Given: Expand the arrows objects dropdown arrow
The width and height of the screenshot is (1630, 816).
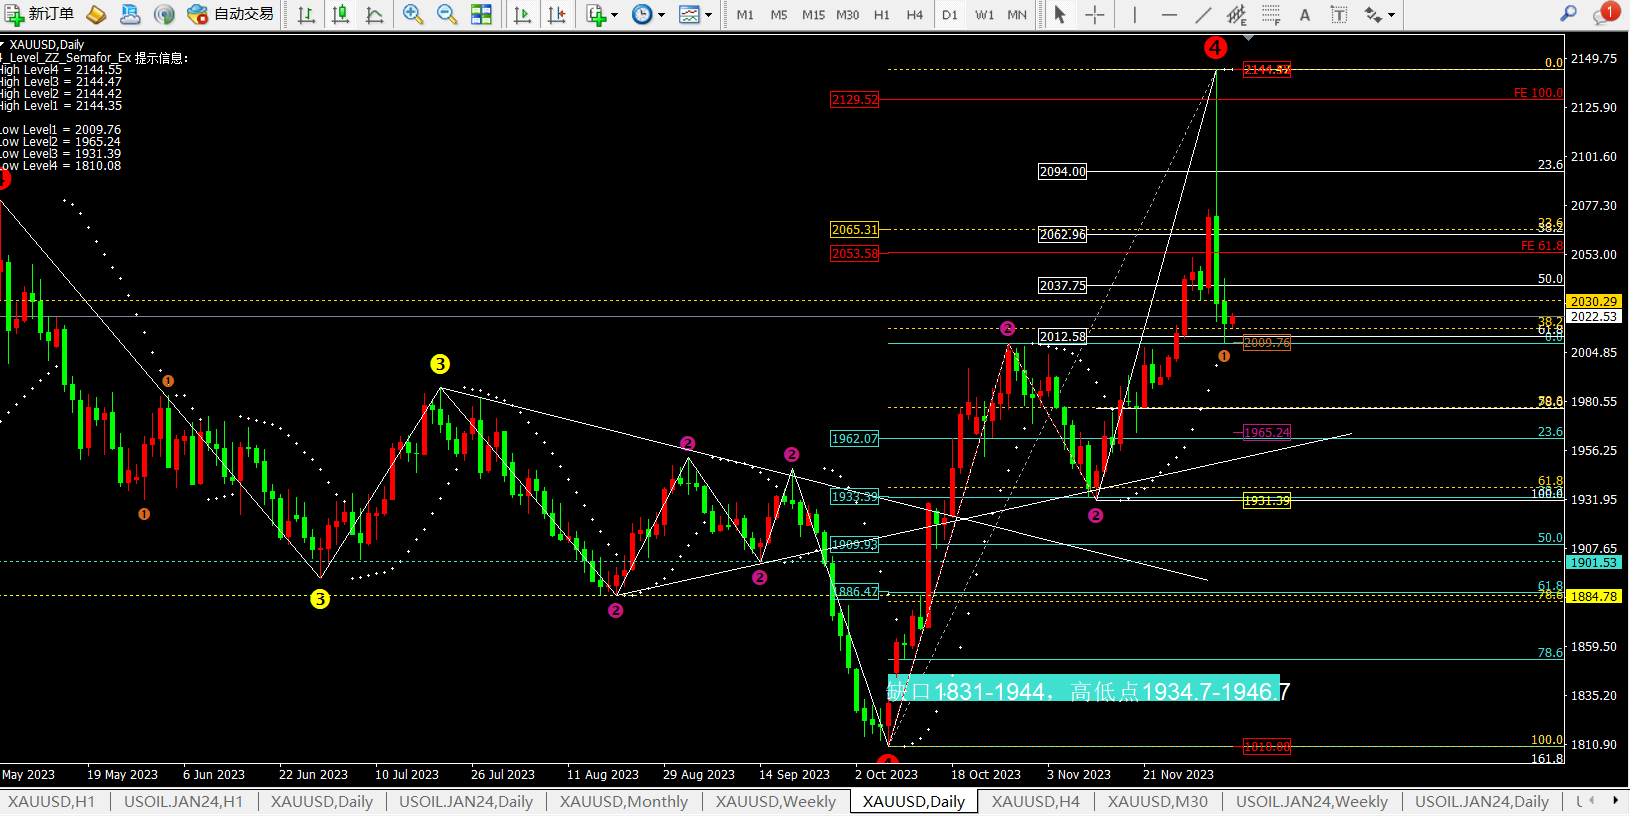Looking at the screenshot, I should click(x=1391, y=15).
